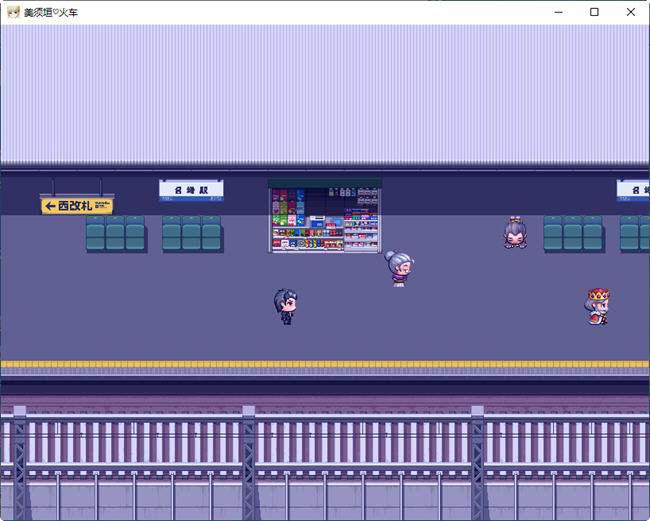Image resolution: width=650 pixels, height=521 pixels.
Task: Click the yellow 西改札 direction sign
Action: pyautogui.click(x=77, y=205)
